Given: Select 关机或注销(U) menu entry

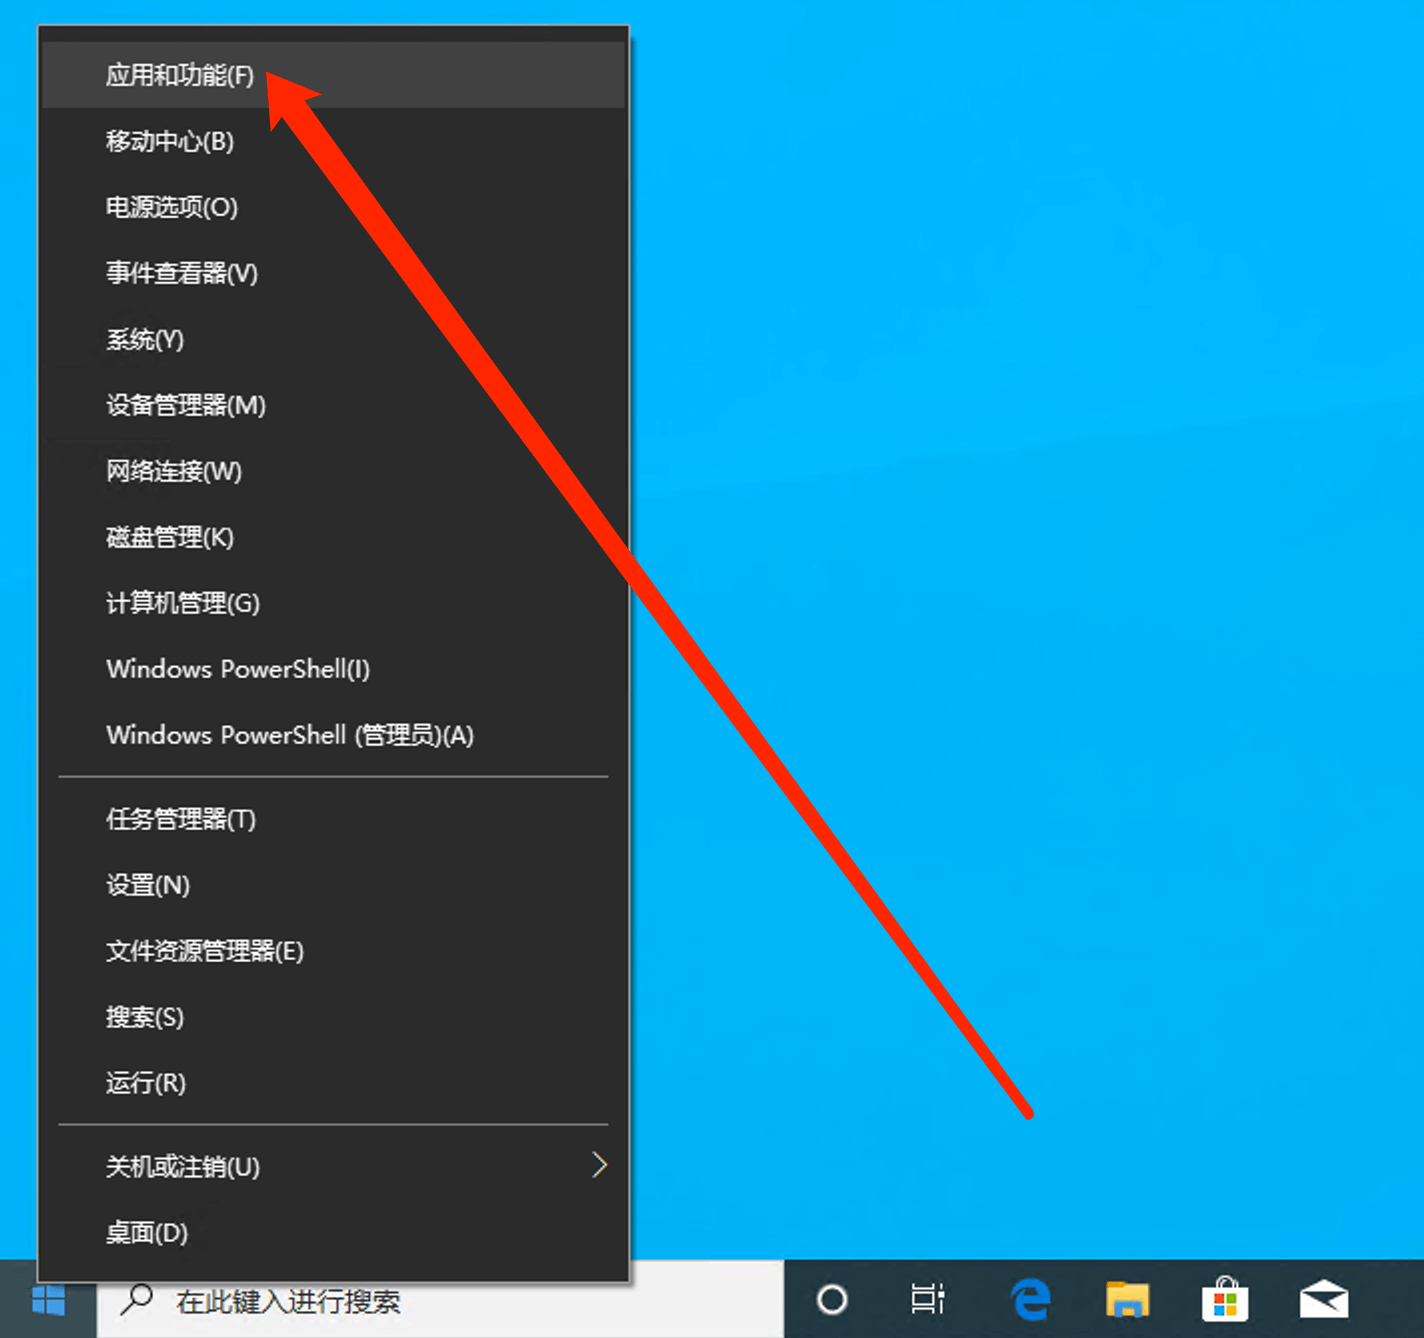Looking at the screenshot, I should pyautogui.click(x=333, y=1167).
